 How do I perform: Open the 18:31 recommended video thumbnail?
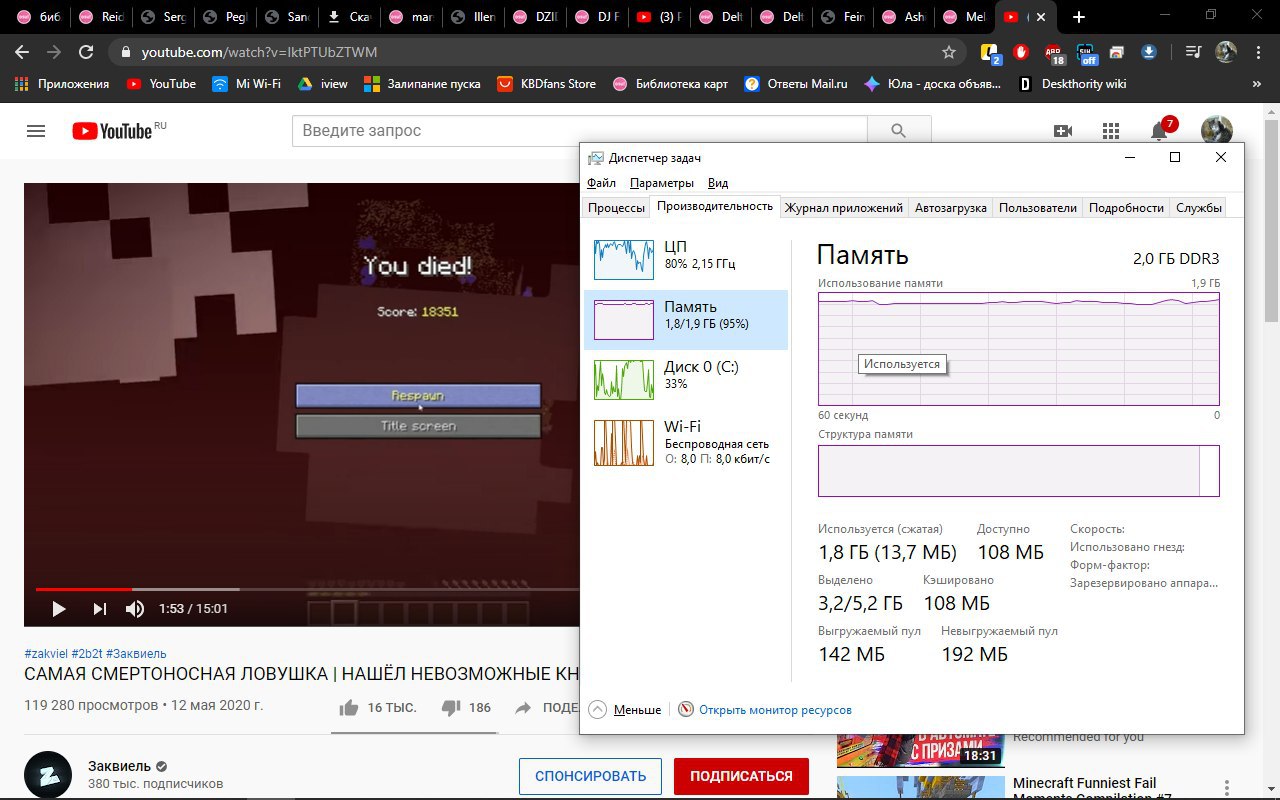coord(920,750)
